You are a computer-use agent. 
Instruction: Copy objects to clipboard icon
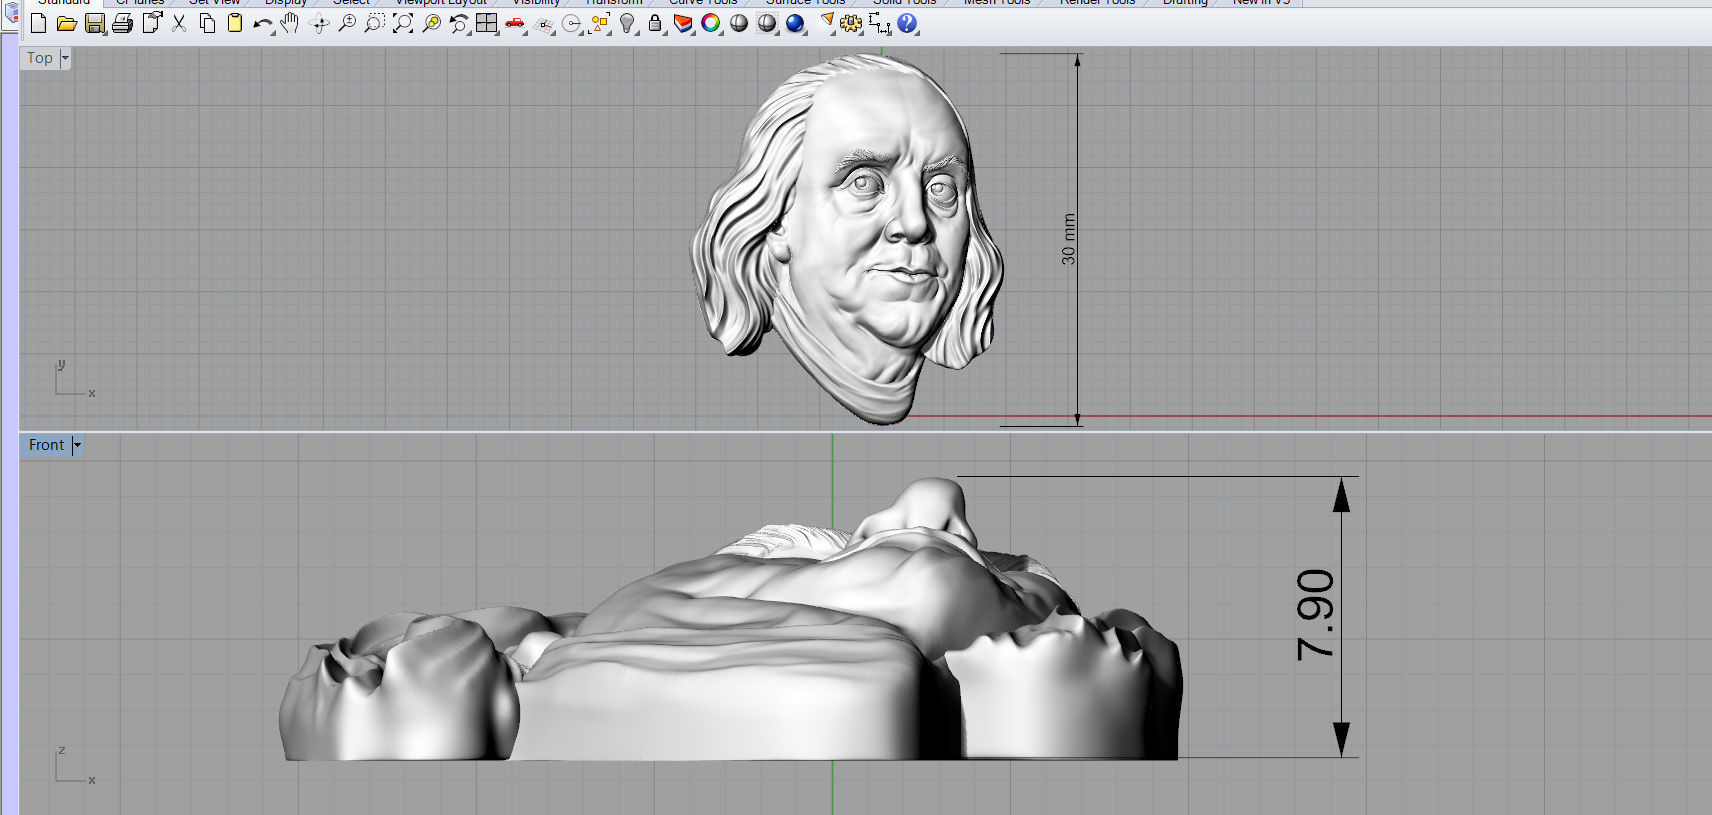point(207,23)
